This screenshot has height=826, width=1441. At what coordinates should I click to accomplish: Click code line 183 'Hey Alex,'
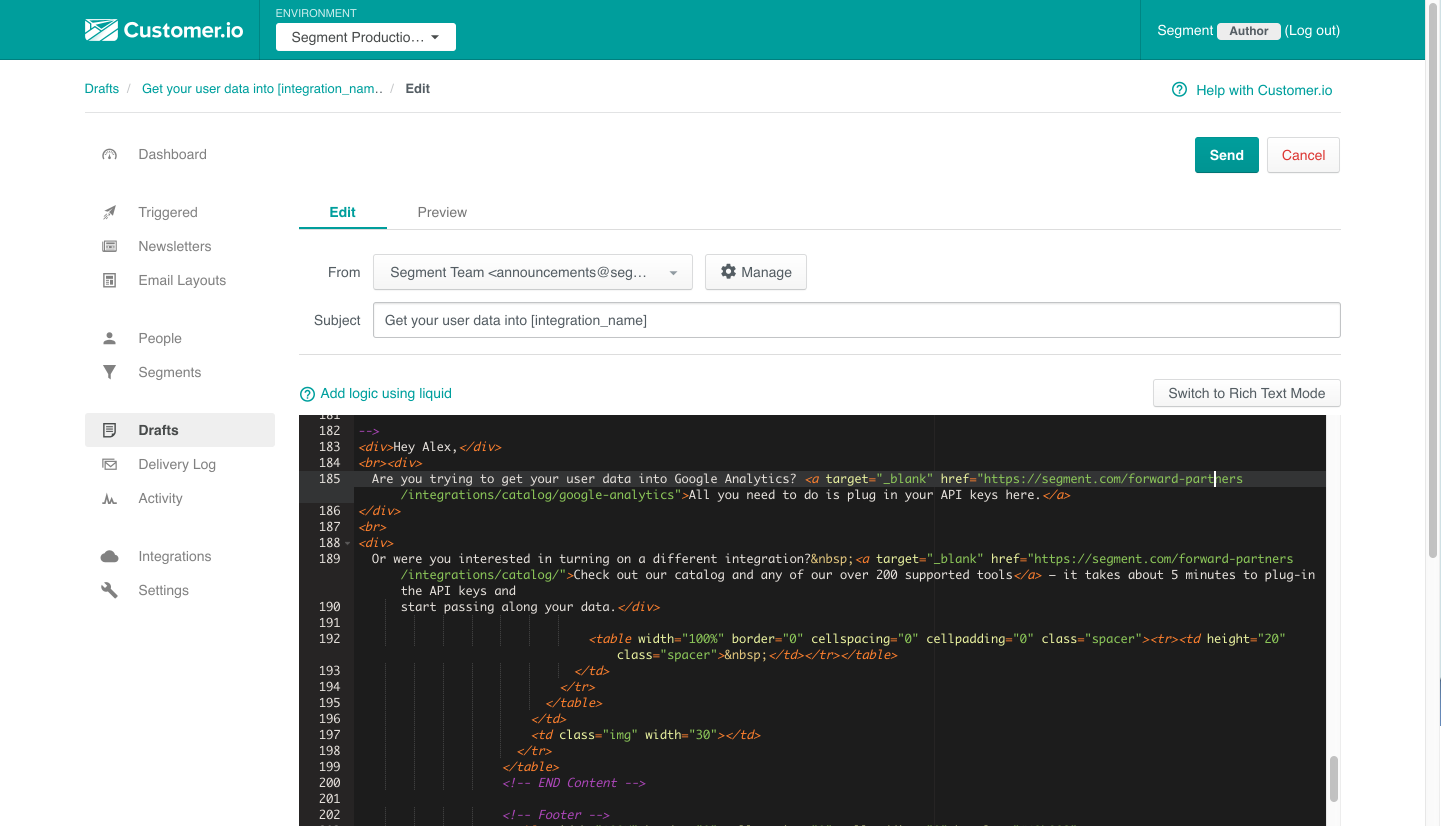[x=429, y=447]
